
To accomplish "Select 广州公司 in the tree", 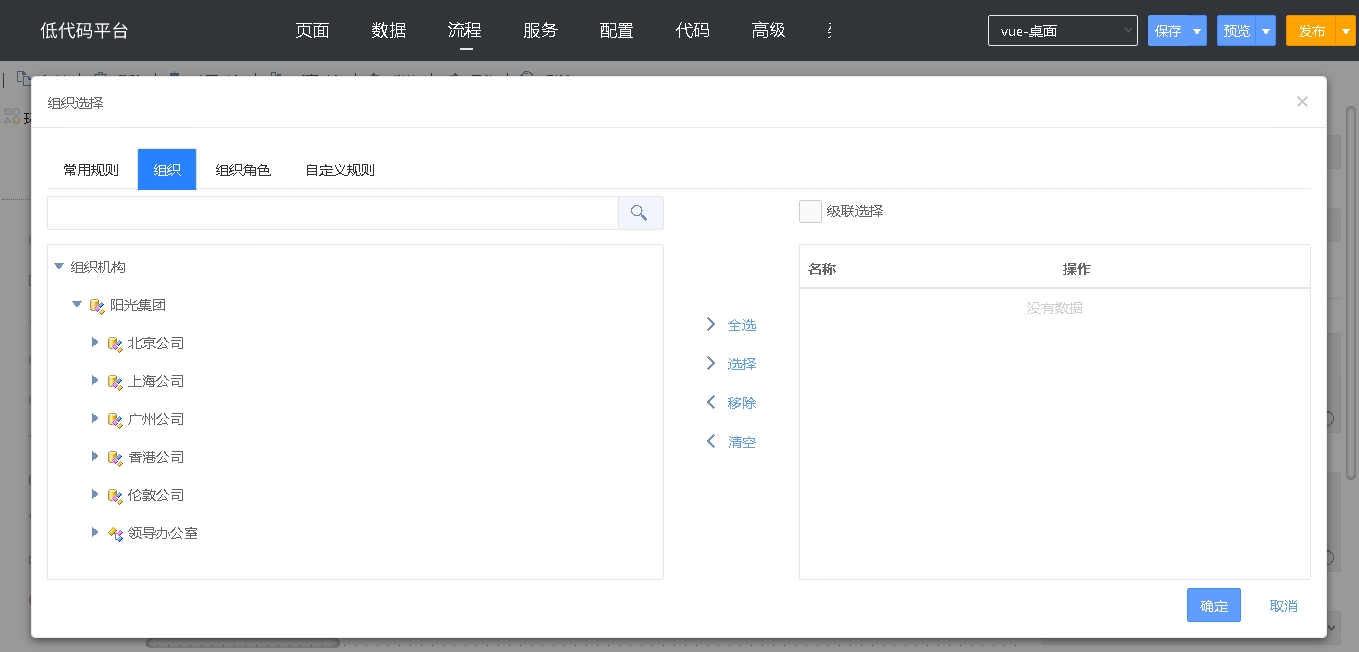I will 156,419.
